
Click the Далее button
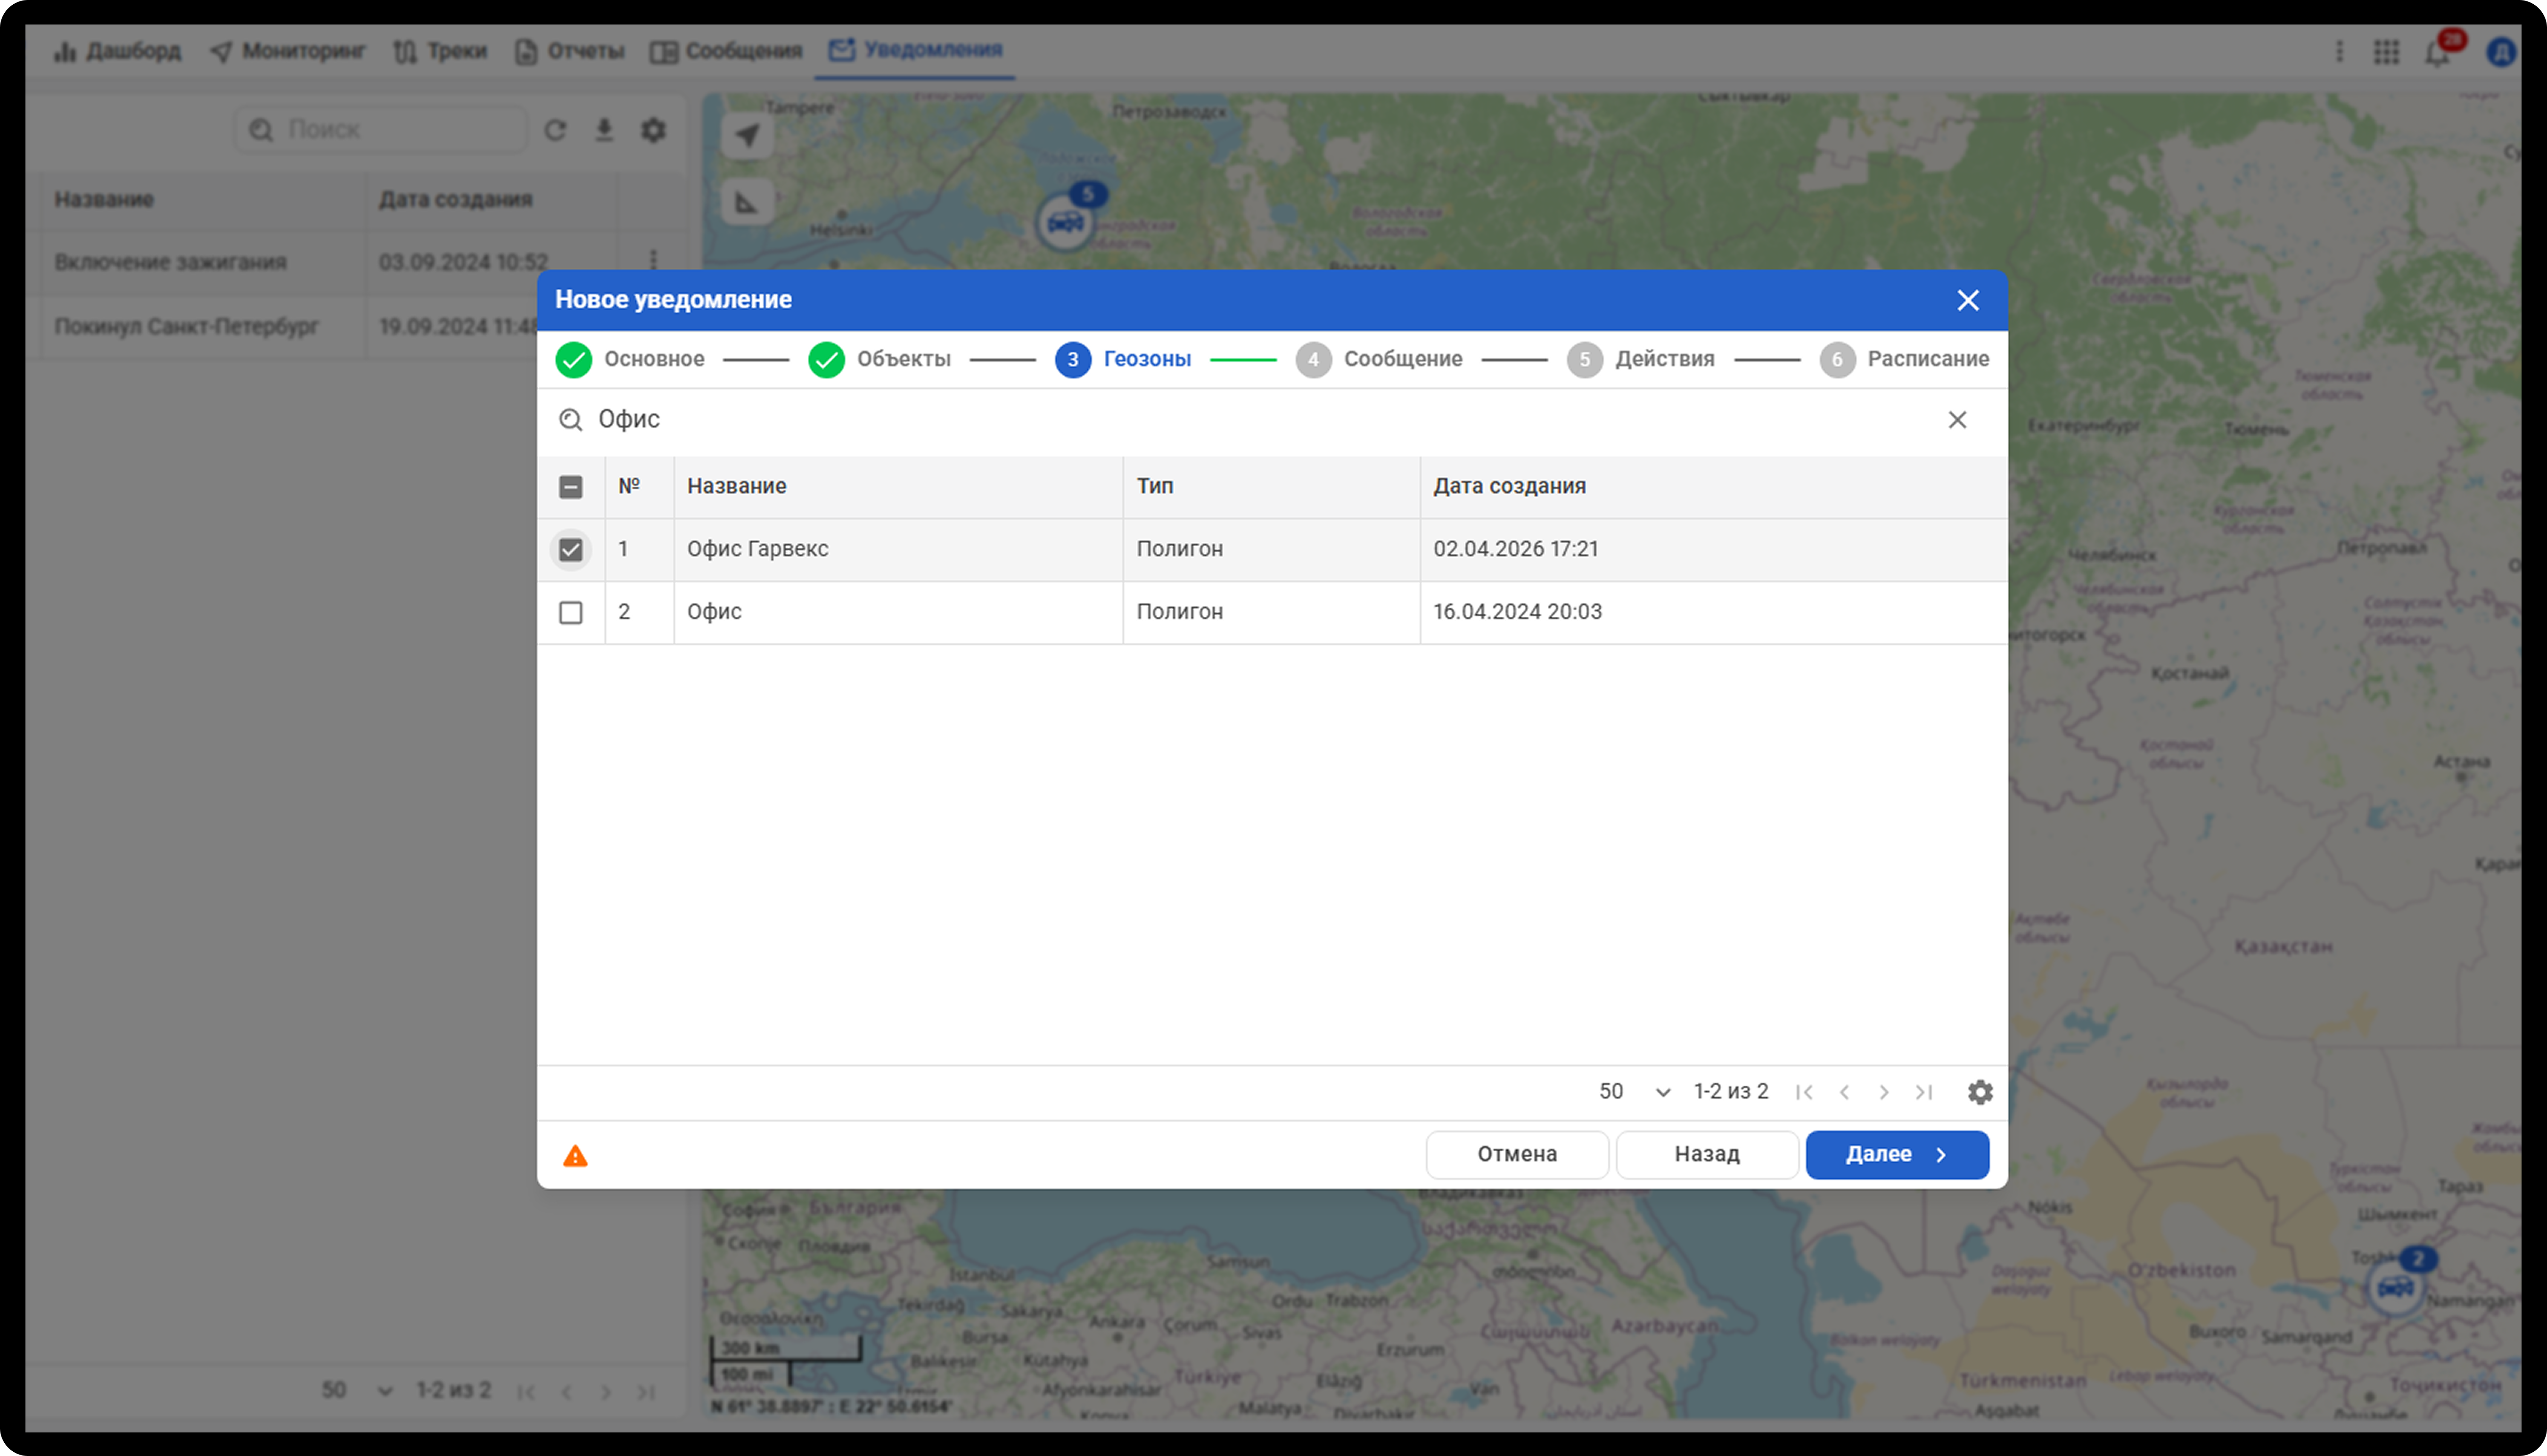click(x=1897, y=1155)
